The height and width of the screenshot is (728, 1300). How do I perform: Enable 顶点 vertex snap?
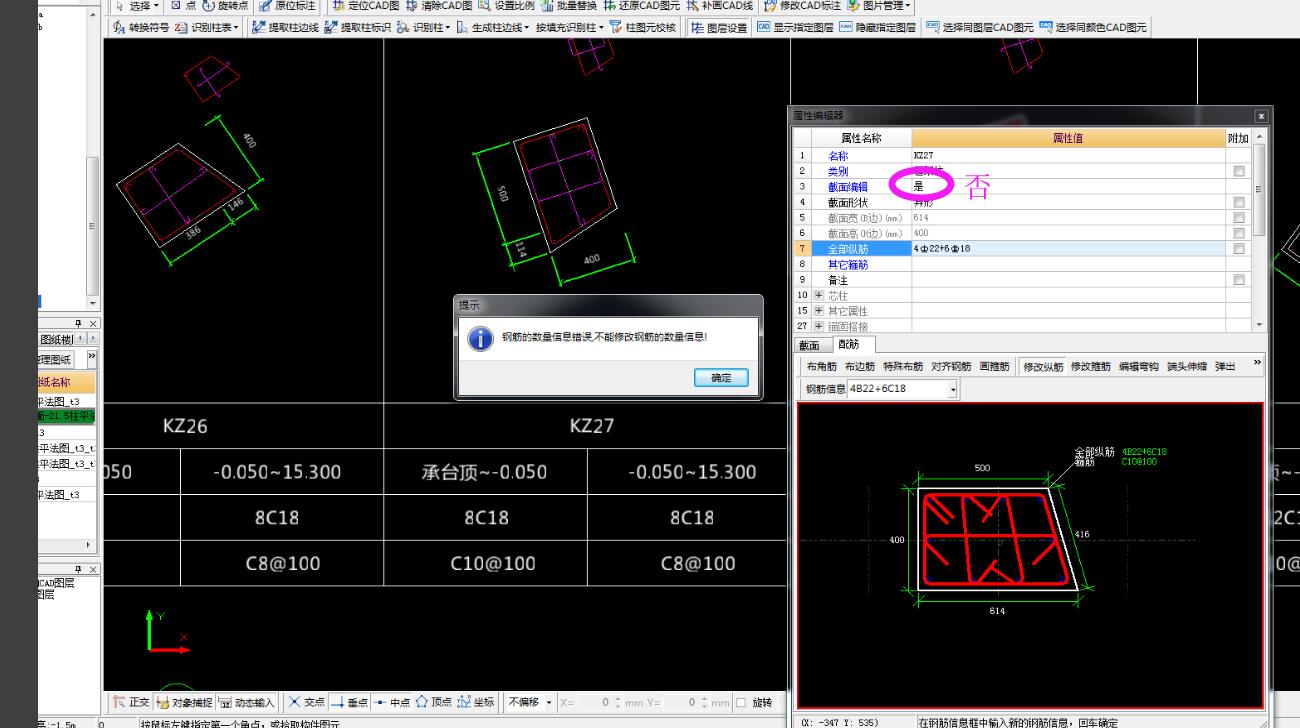tap(435, 702)
